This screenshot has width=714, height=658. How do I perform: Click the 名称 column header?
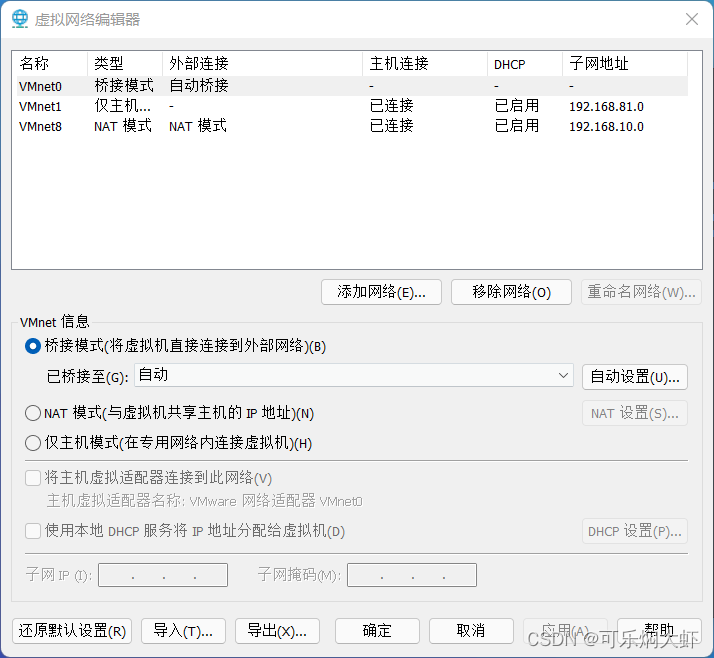tap(51, 64)
